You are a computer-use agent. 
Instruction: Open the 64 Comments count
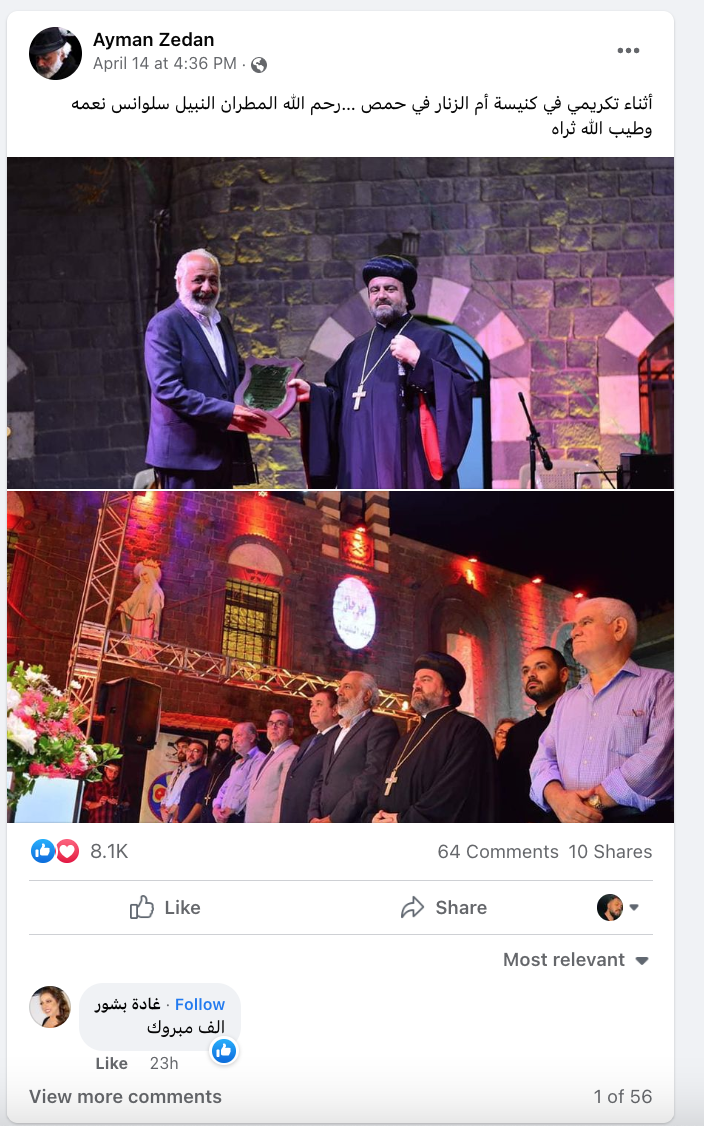pos(498,852)
